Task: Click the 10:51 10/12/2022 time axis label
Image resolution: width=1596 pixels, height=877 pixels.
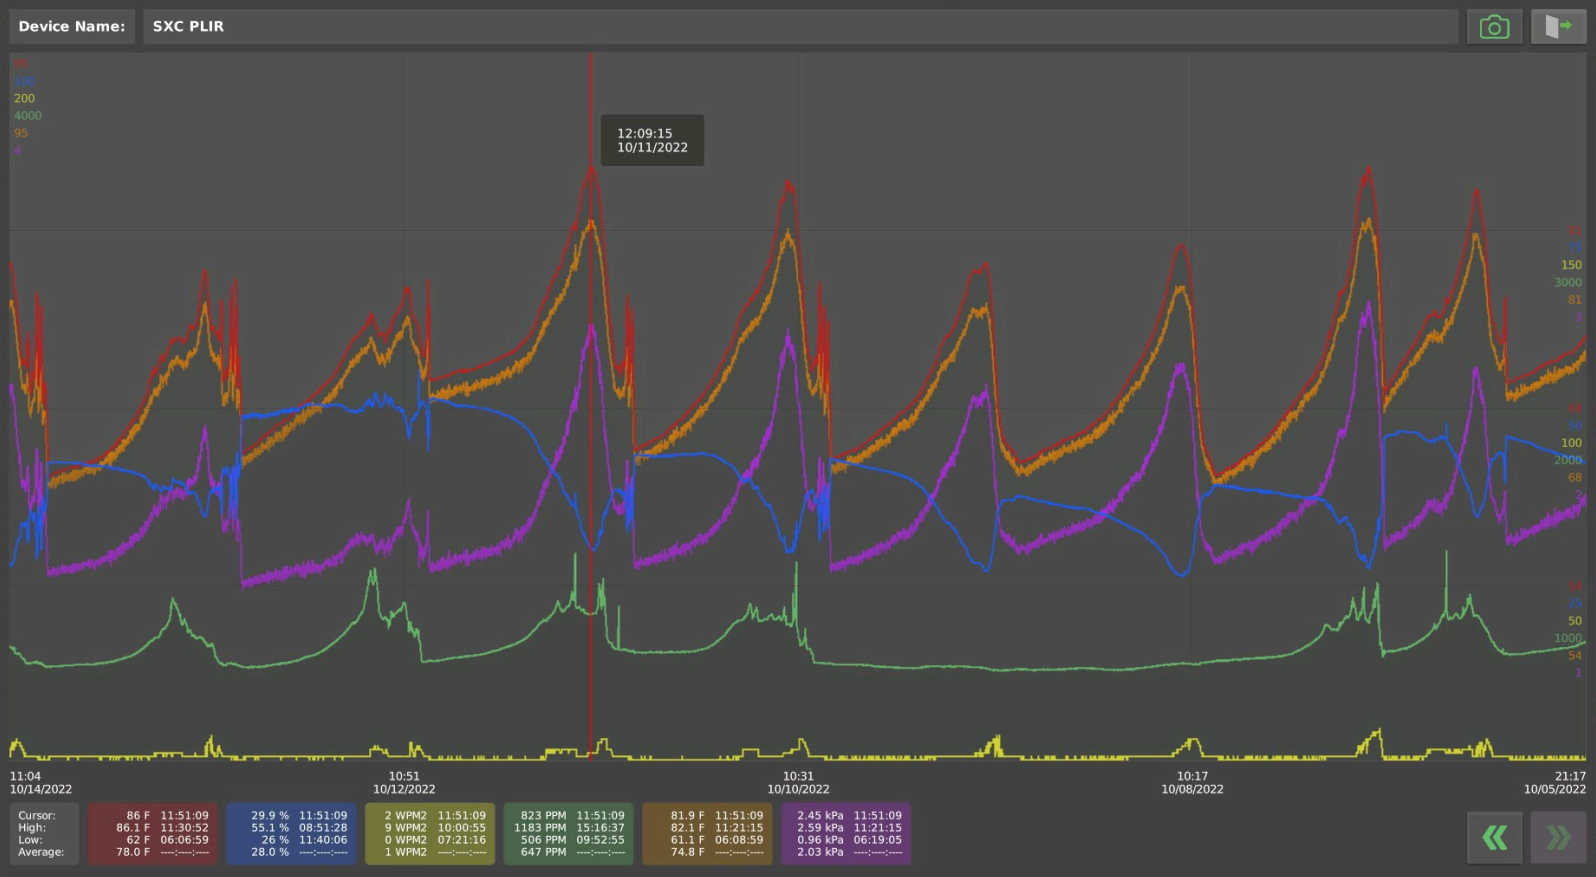Action: coord(404,782)
